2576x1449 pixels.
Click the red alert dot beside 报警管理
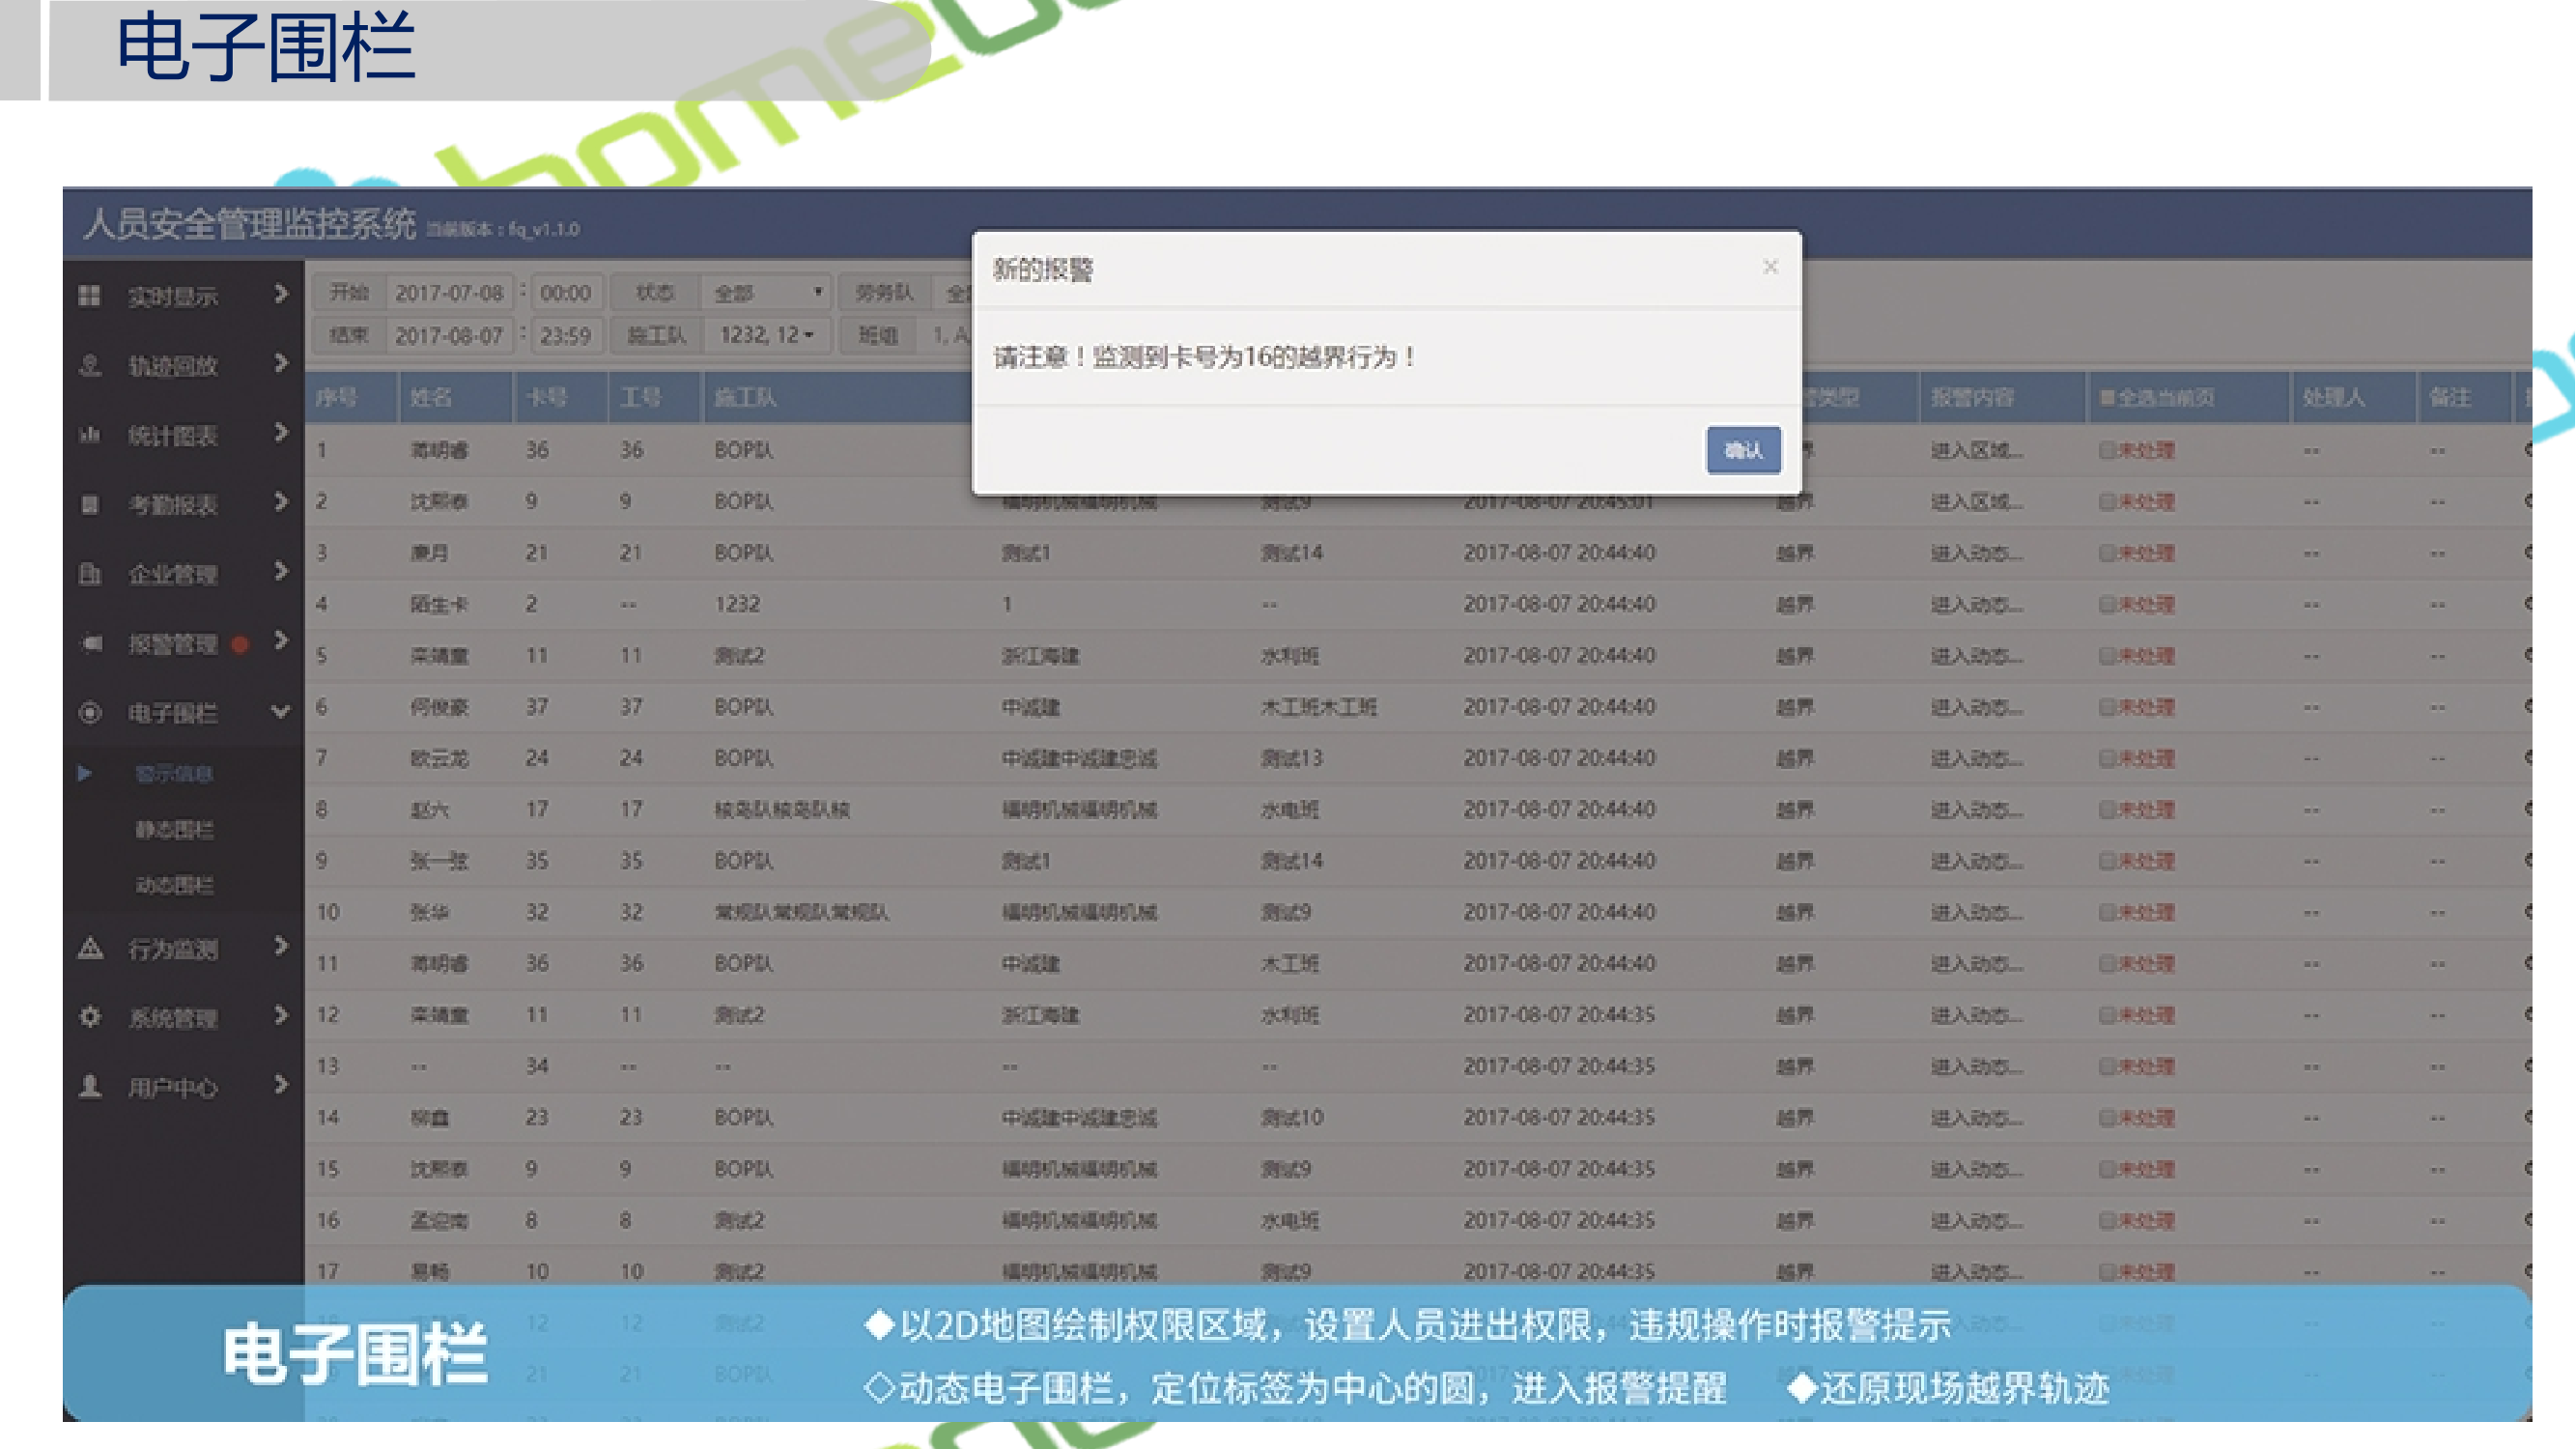(x=240, y=644)
